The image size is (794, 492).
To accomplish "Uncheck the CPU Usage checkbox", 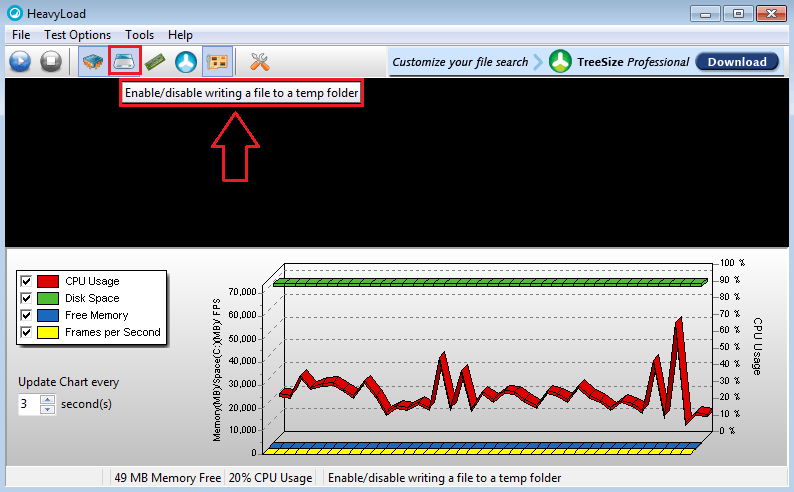I will 26,281.
